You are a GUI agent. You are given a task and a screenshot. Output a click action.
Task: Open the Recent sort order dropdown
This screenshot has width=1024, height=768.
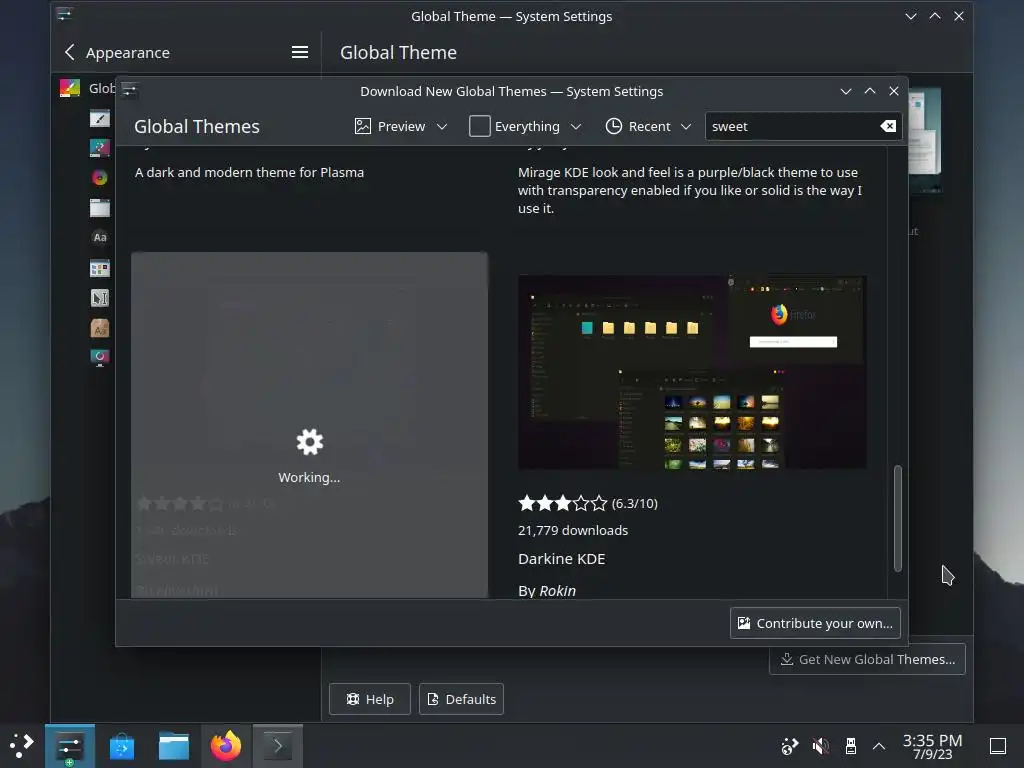point(648,126)
